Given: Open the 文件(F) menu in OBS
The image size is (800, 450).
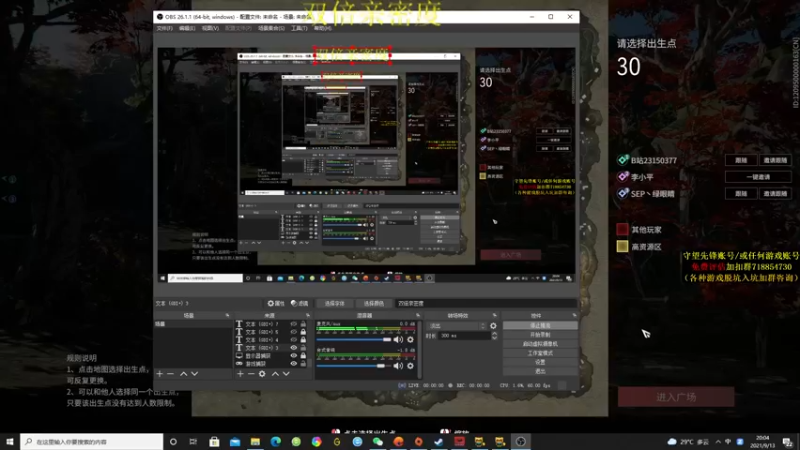Looking at the screenshot, I should pos(164,29).
